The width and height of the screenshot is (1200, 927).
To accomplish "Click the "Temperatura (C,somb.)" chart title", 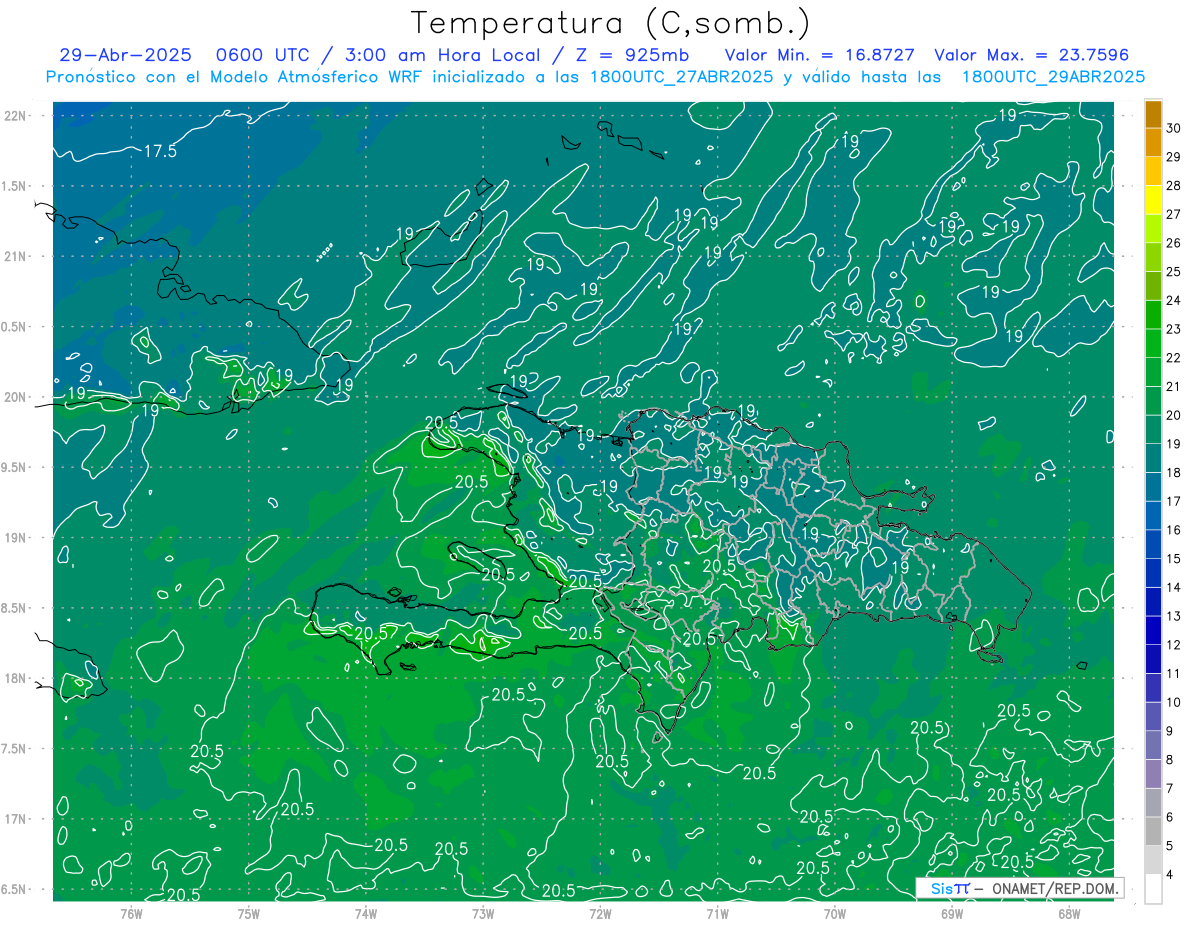I will (x=611, y=23).
